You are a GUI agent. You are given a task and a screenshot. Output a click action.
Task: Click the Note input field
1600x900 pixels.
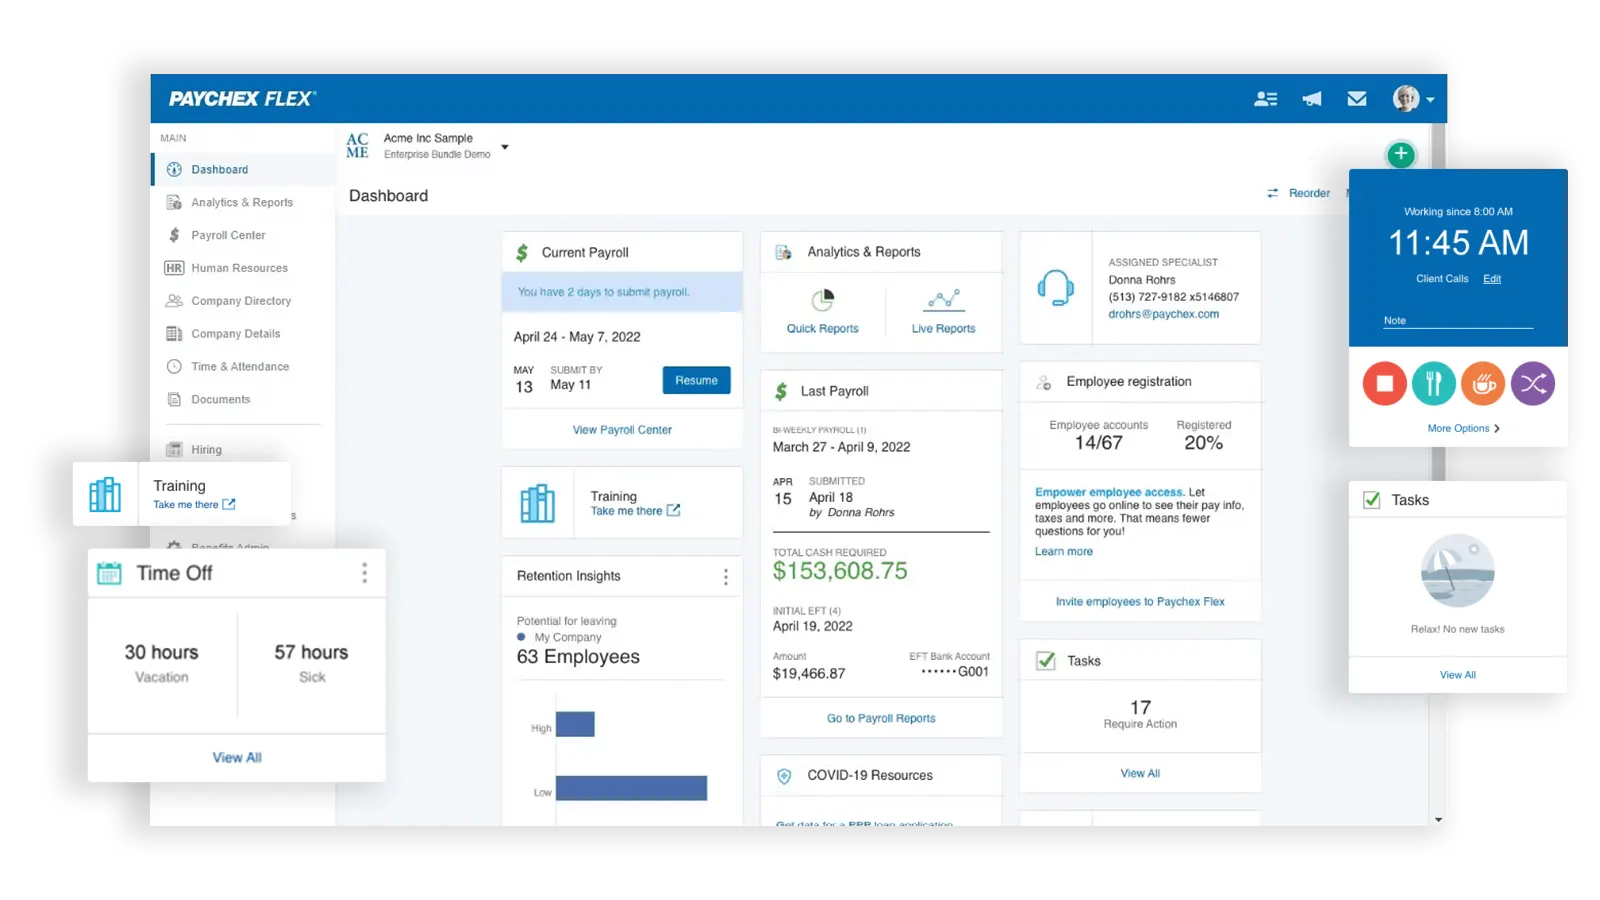coord(1457,320)
